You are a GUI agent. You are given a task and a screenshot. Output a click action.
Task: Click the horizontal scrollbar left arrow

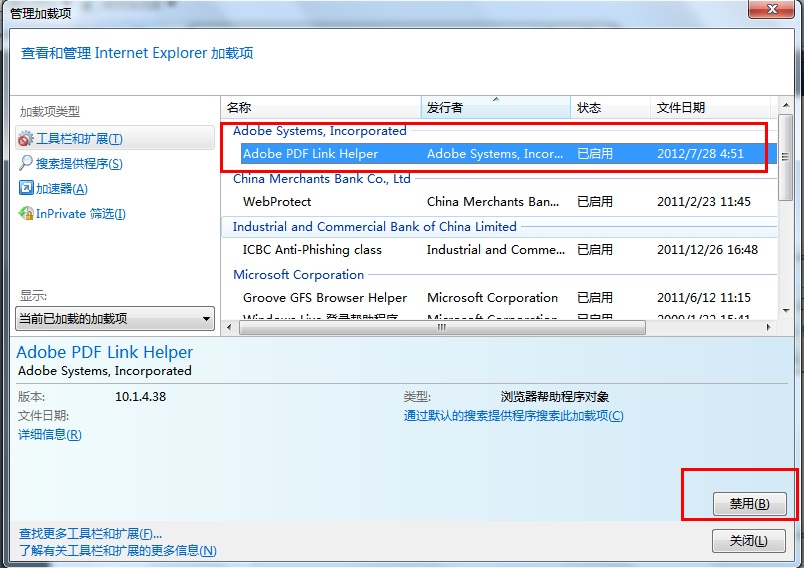pos(229,327)
